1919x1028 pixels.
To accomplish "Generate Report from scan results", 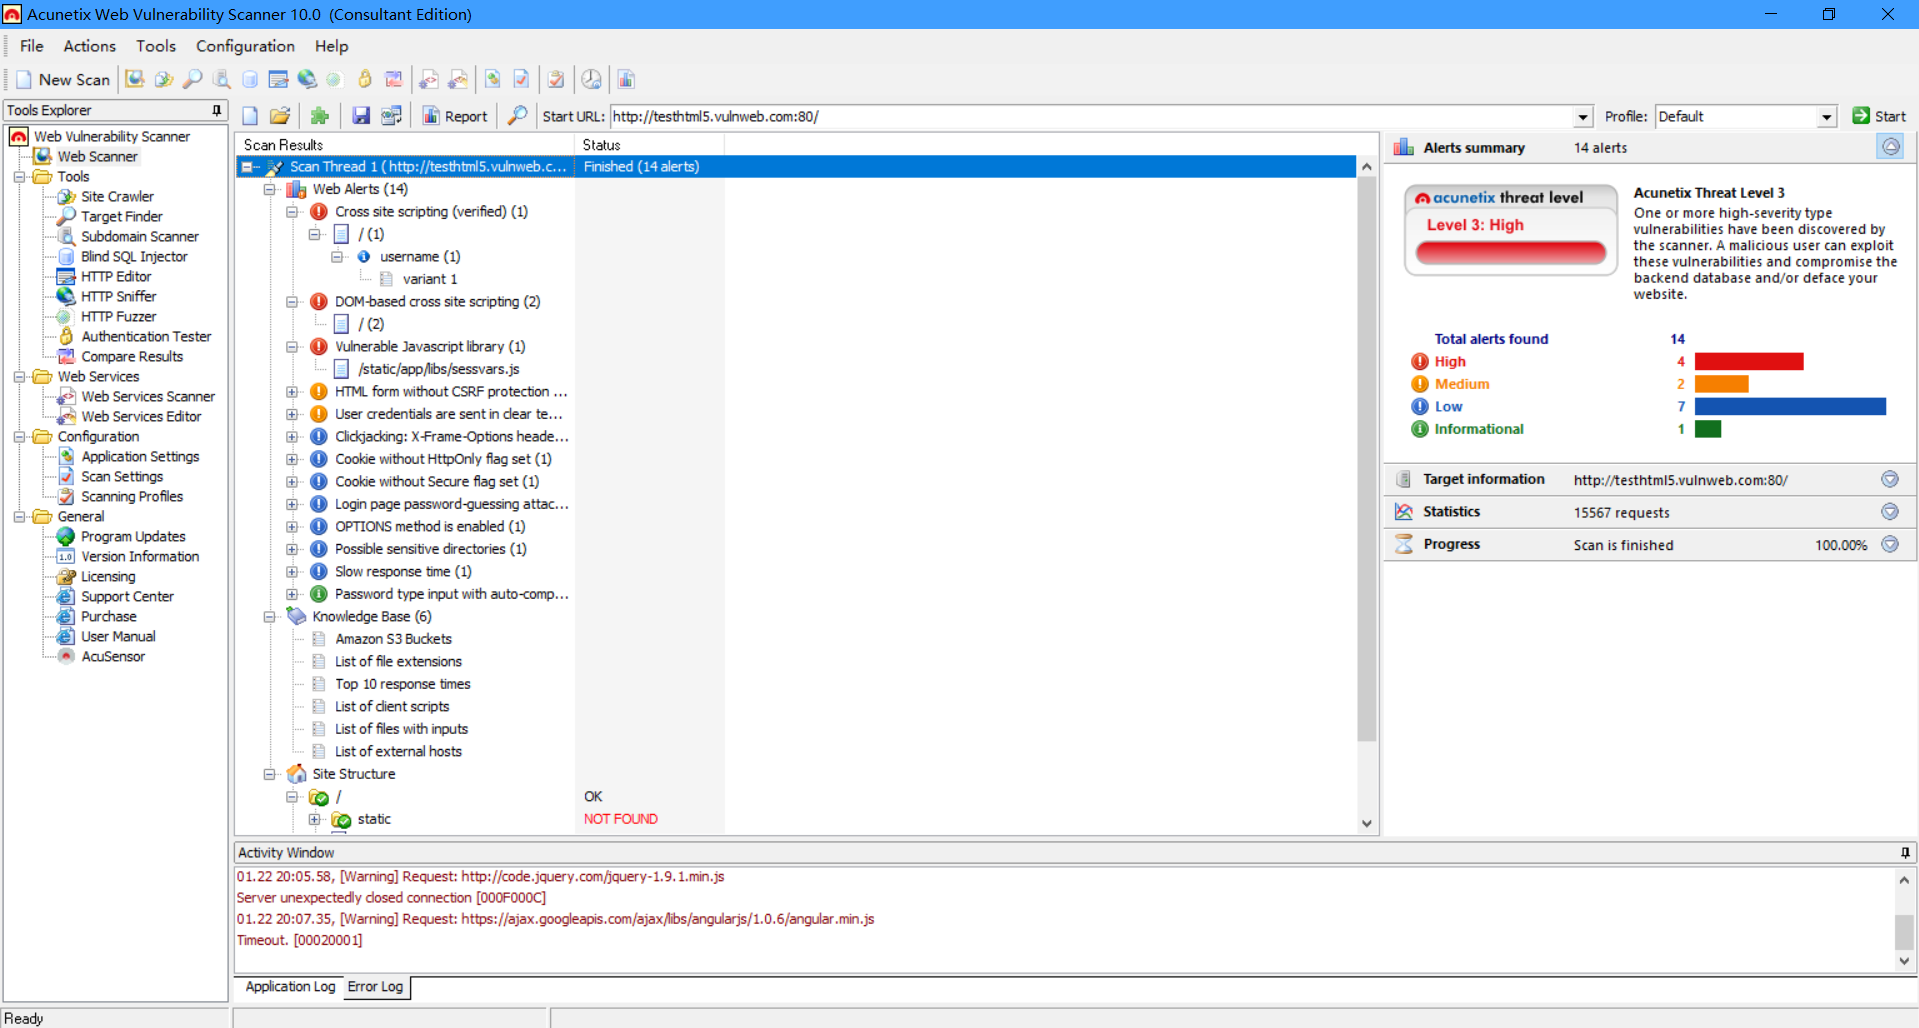I will (455, 117).
